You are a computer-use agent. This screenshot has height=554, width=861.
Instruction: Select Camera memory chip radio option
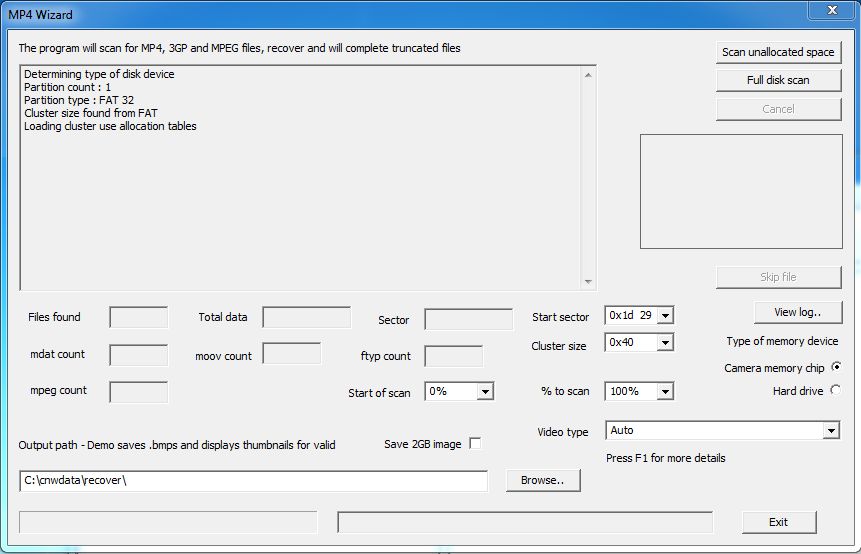pyautogui.click(x=836, y=367)
